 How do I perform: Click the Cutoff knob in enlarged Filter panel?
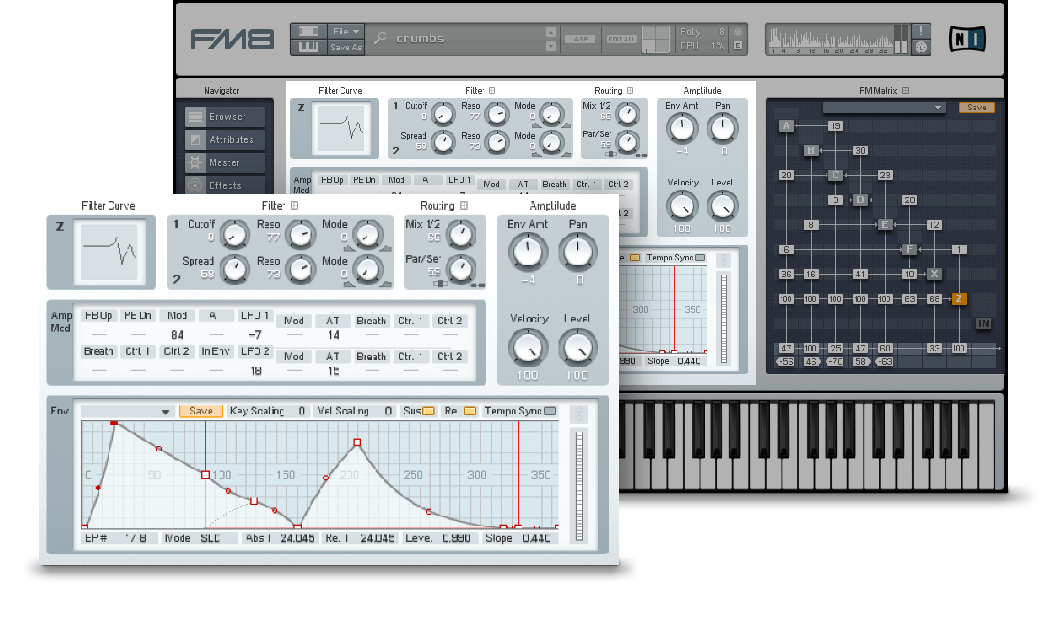coord(233,233)
